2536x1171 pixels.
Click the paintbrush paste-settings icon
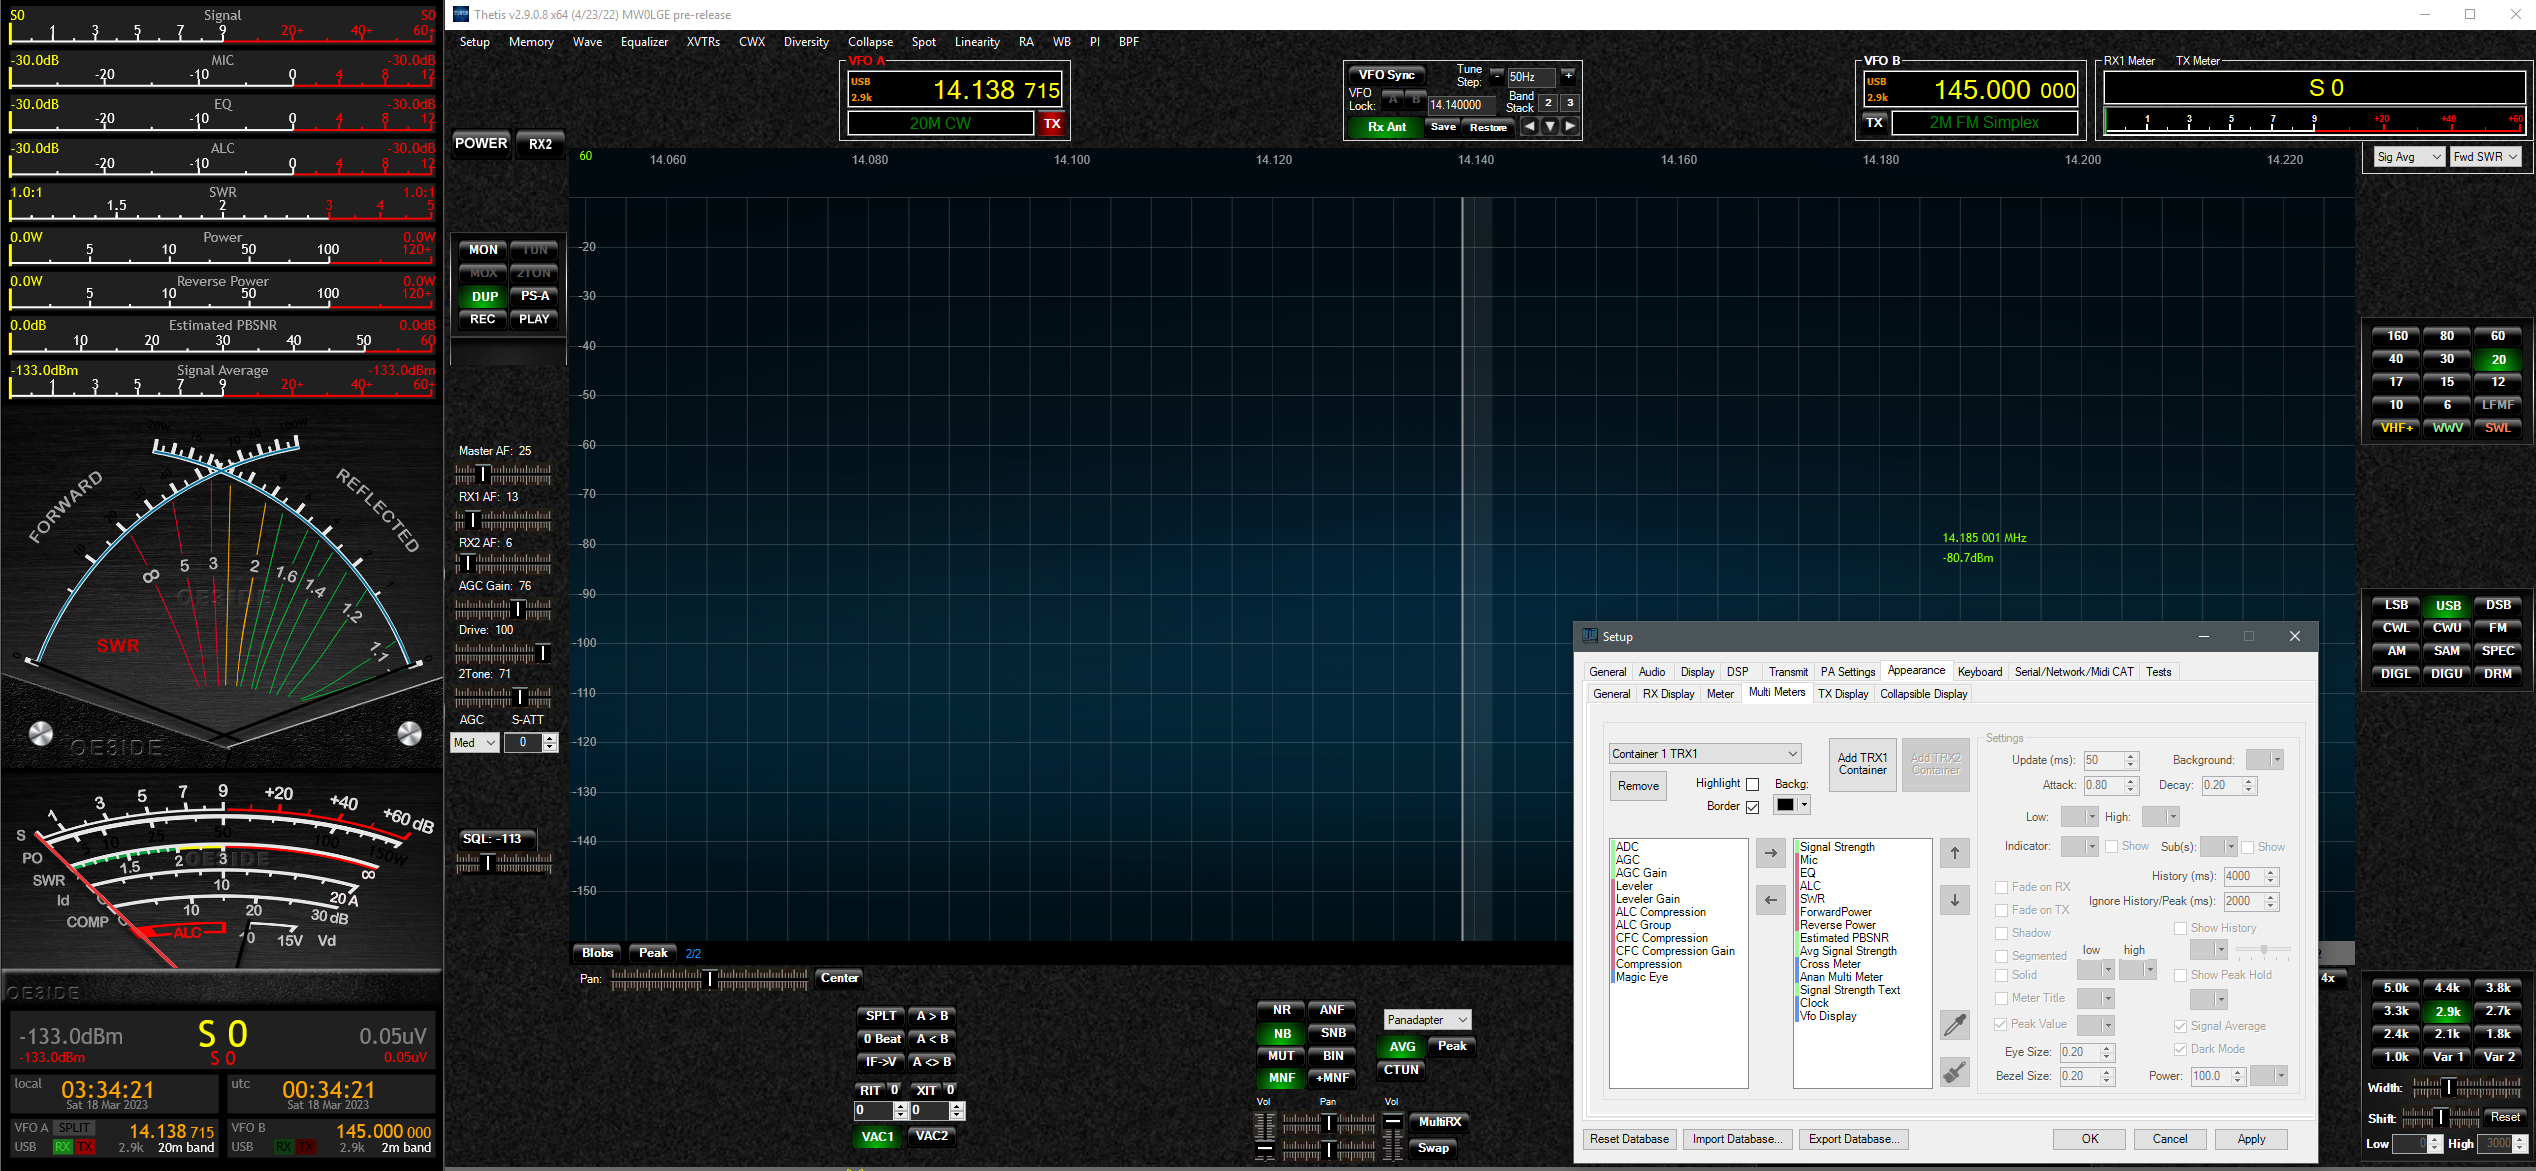pyautogui.click(x=1954, y=1072)
